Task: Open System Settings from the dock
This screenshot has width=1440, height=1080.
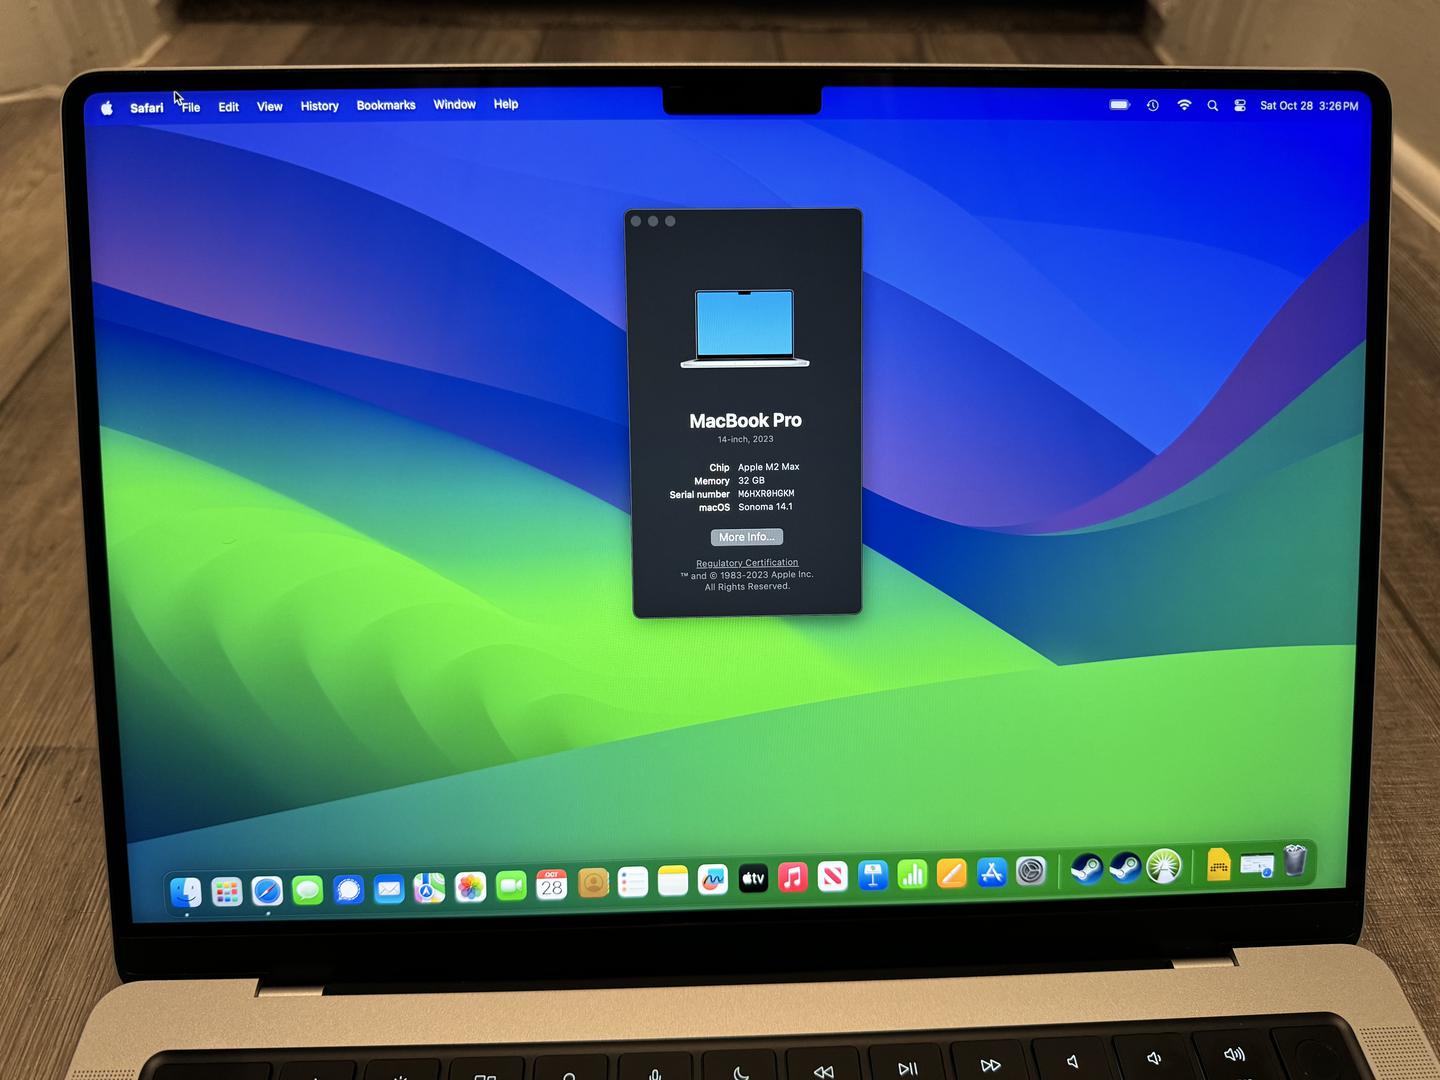Action: click(x=1031, y=871)
